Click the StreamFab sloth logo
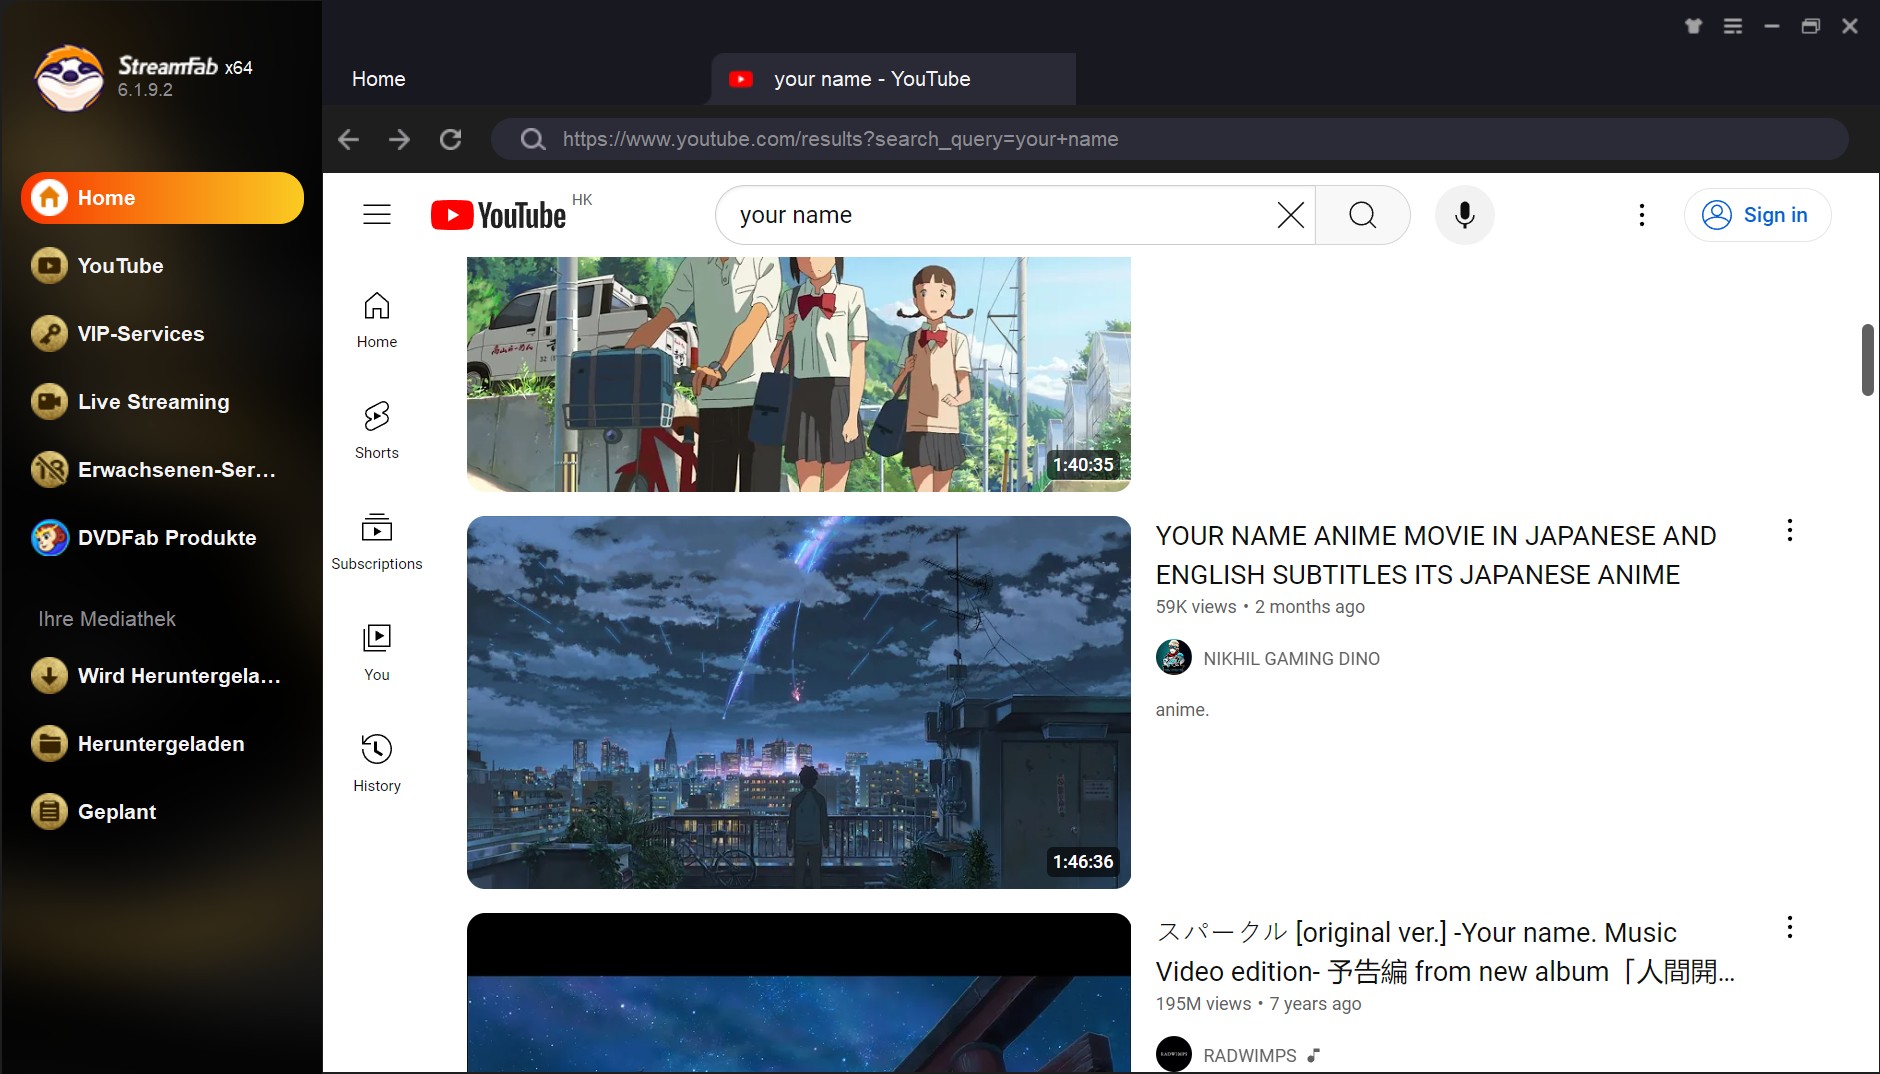This screenshot has height=1074, width=1880. coord(69,78)
